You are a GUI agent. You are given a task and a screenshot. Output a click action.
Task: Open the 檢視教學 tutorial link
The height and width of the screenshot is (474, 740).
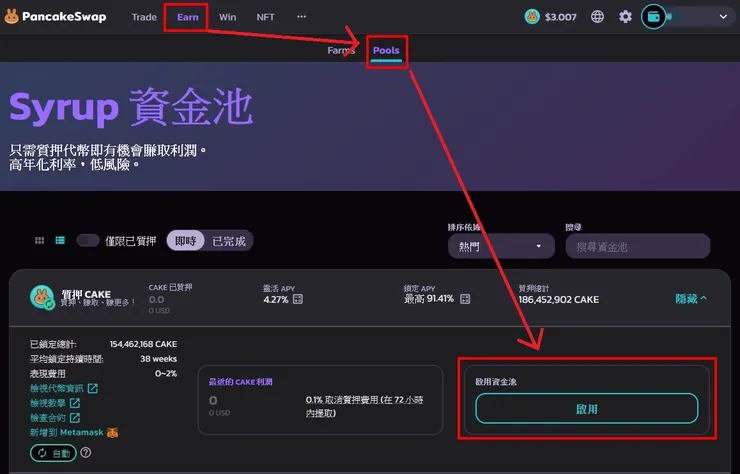tap(55, 403)
